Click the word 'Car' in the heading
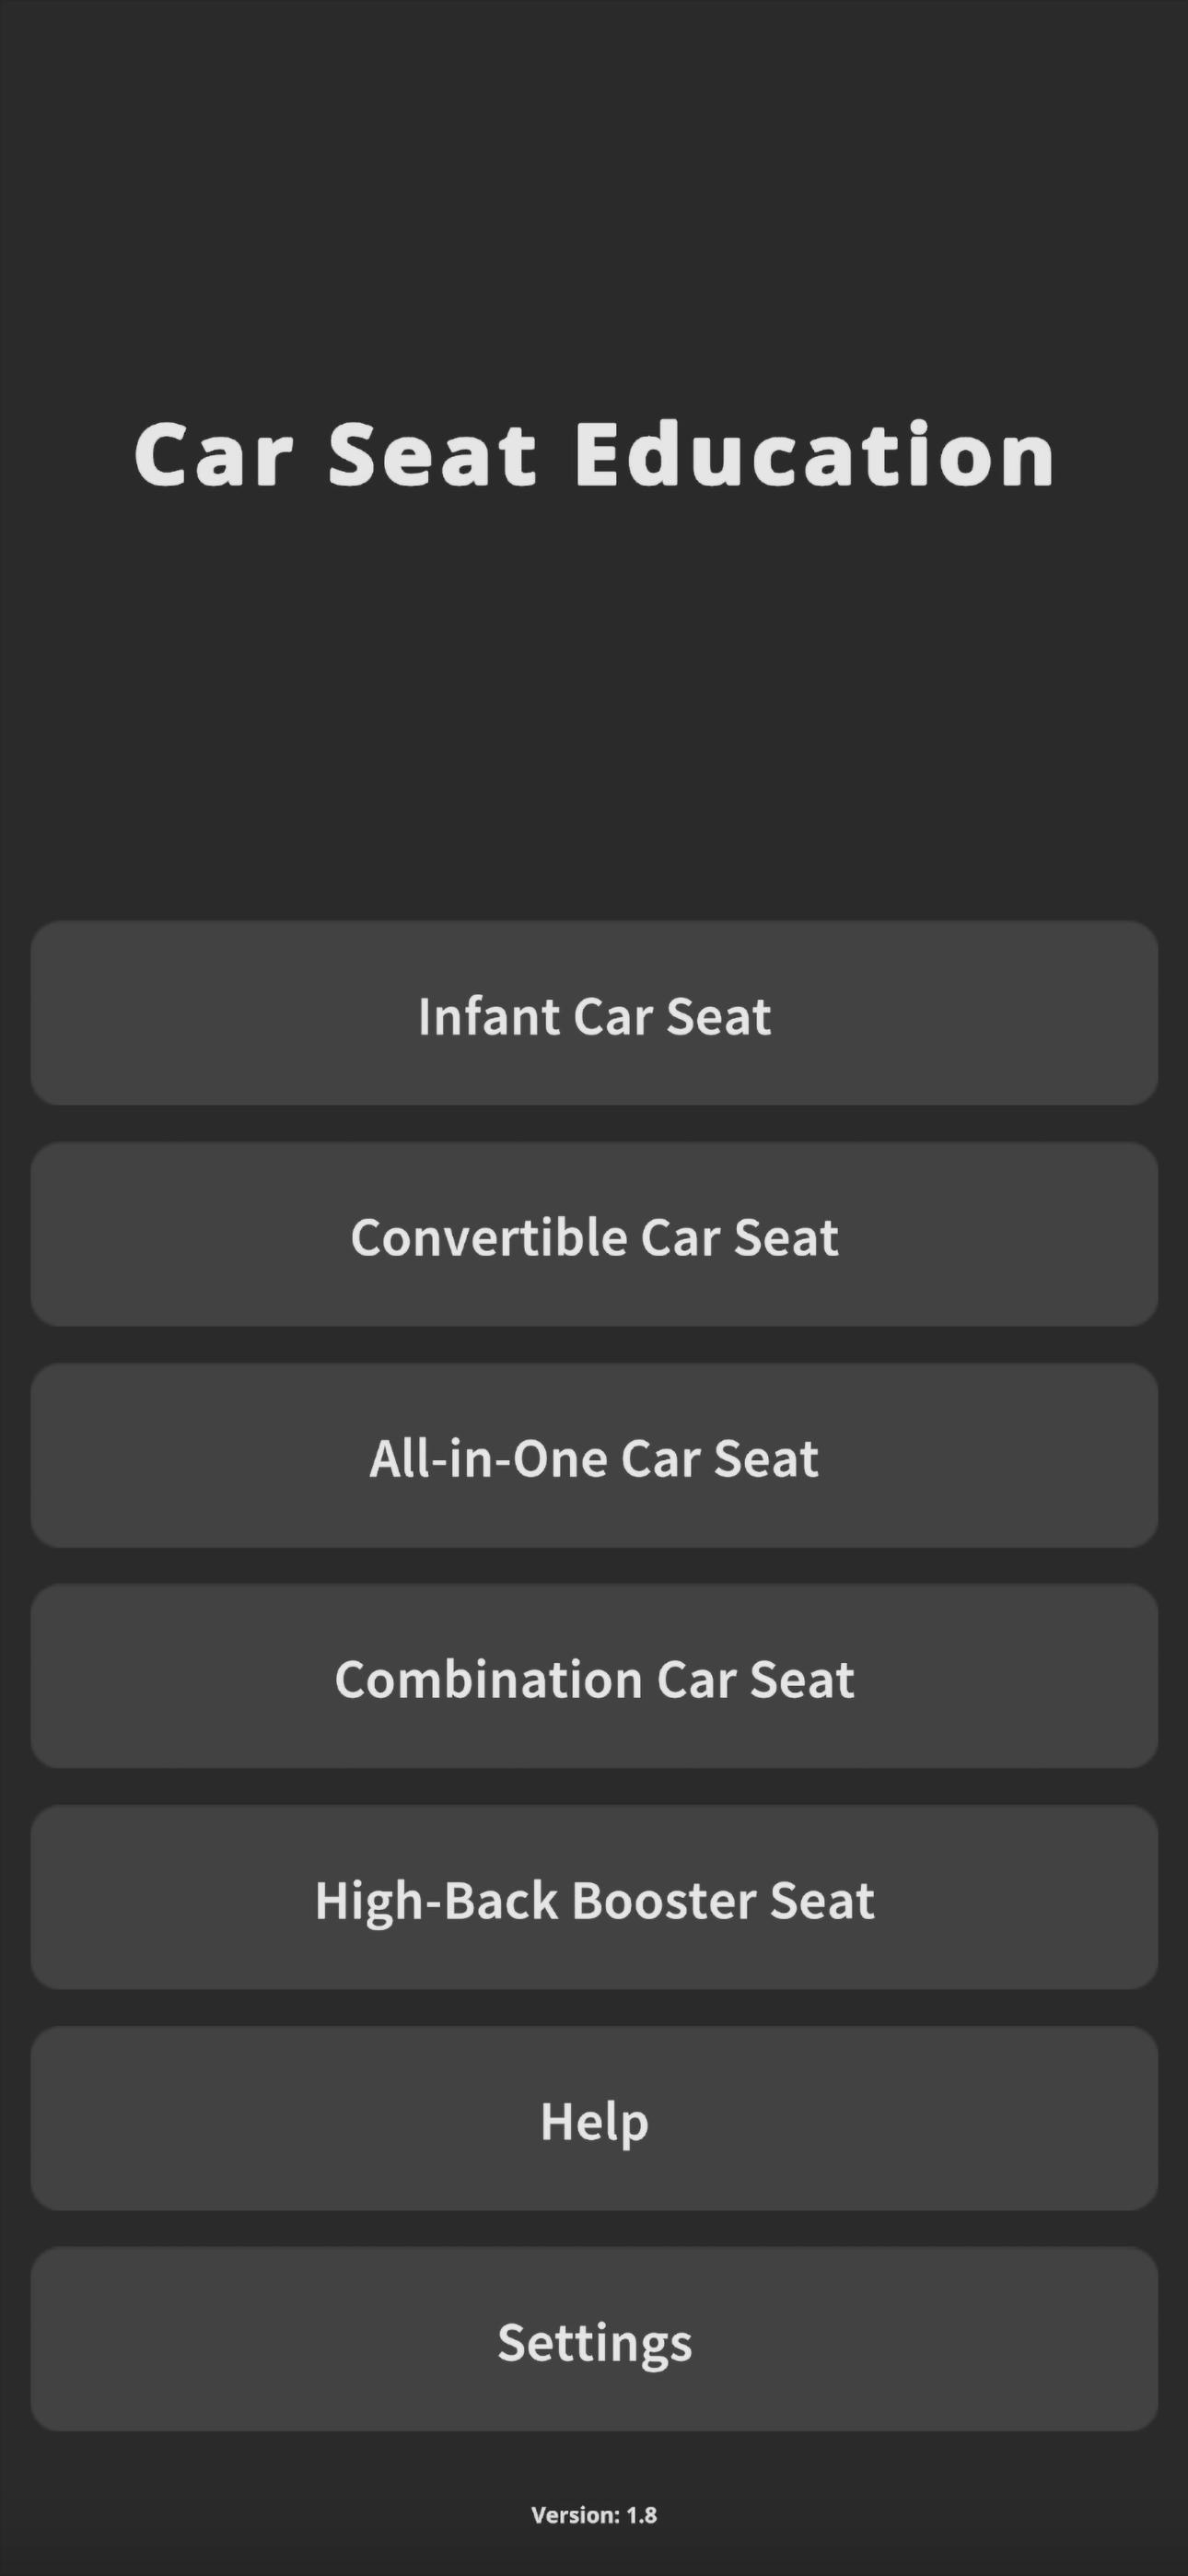The height and width of the screenshot is (2576, 1188). (213, 454)
